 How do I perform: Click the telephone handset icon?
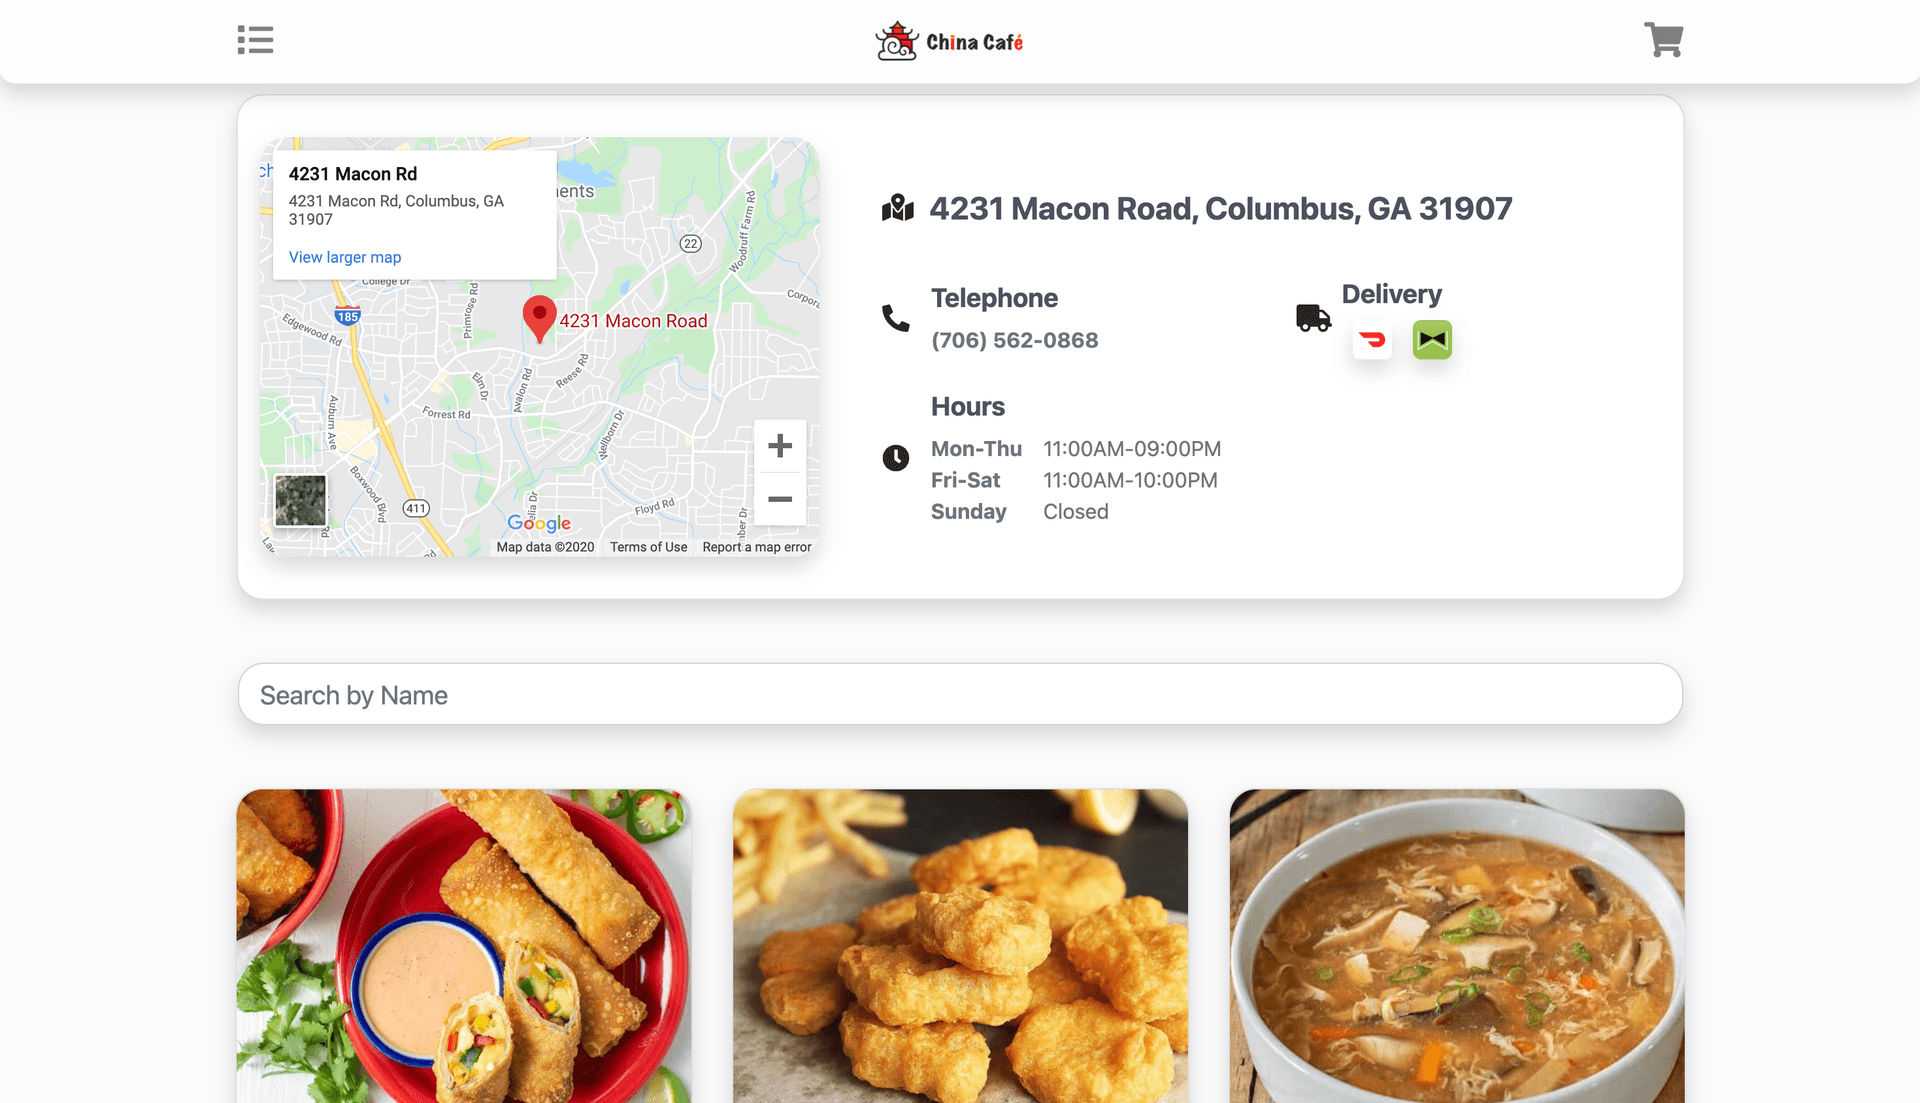point(896,318)
